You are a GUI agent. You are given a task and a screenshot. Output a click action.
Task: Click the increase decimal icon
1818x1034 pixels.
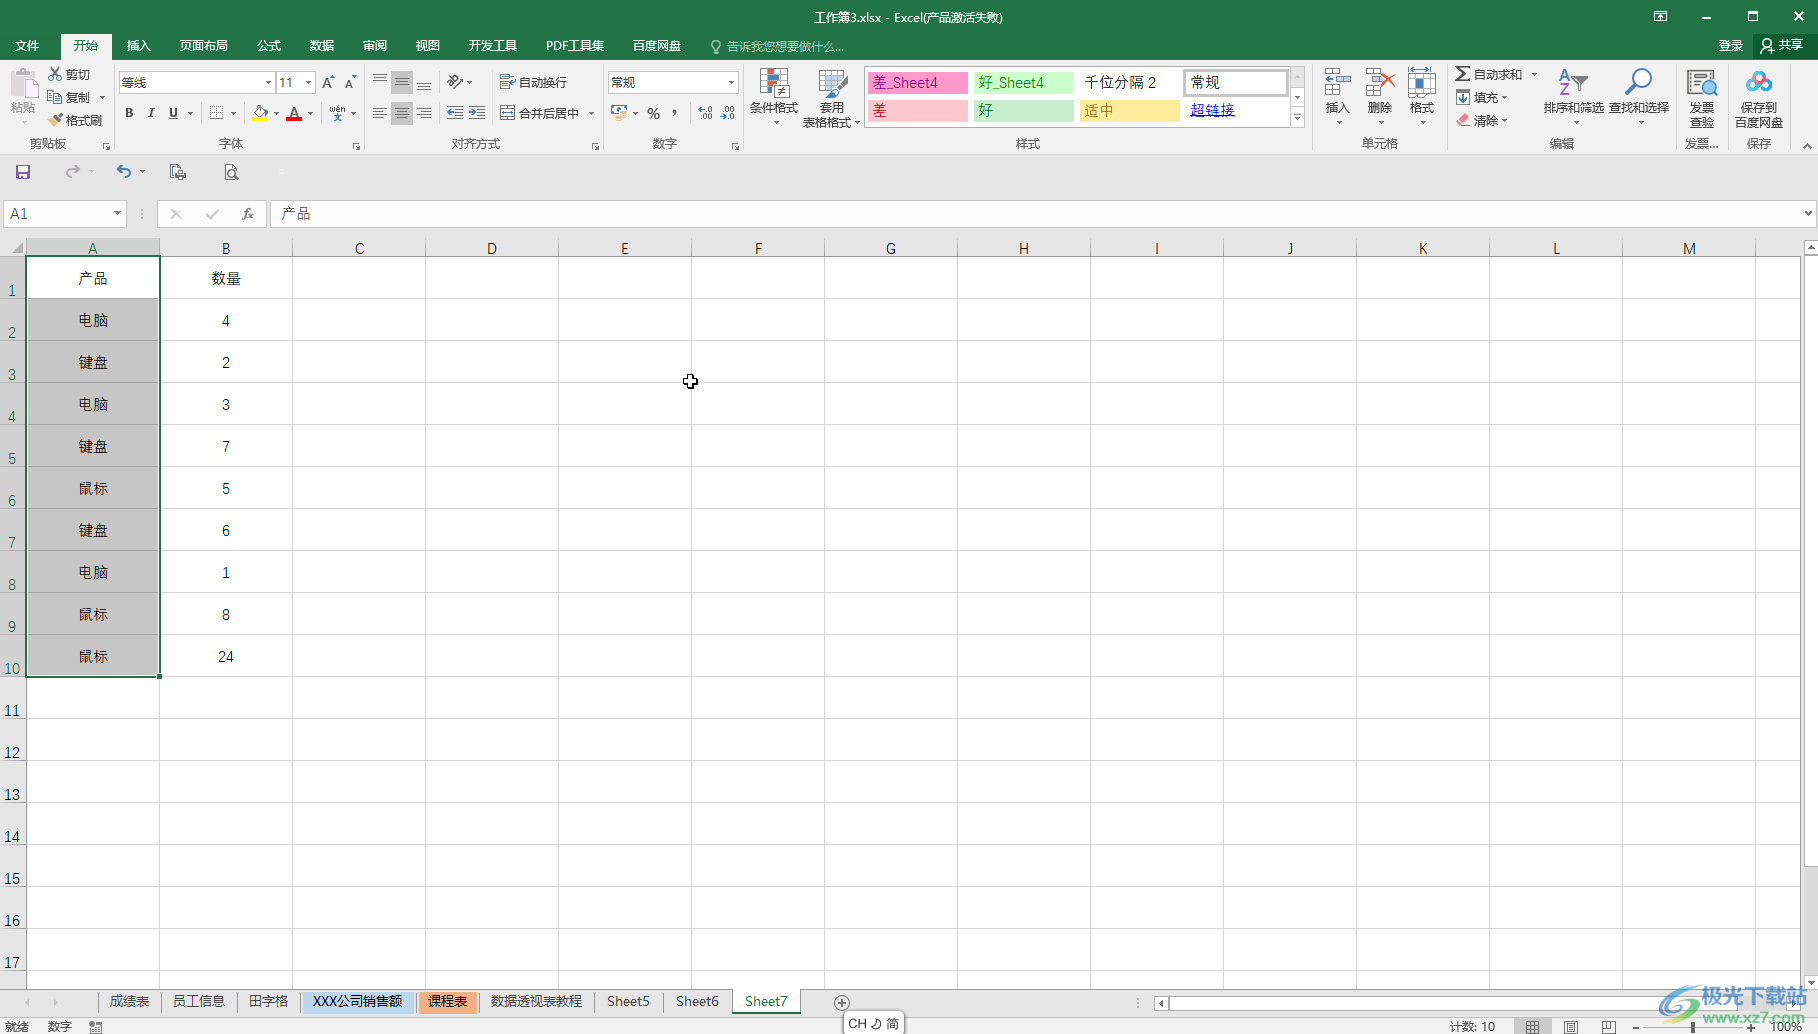tap(706, 113)
